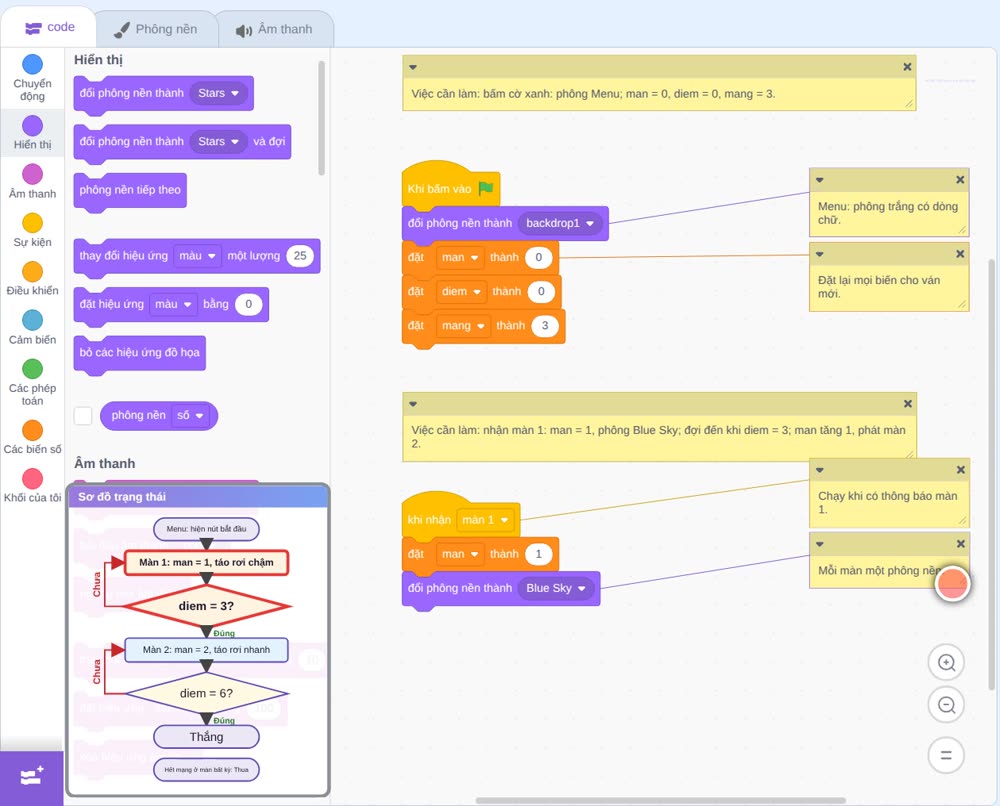The image size is (1000, 806).
Task: Open the Chuyển động block category
Action: pyautogui.click(x=32, y=78)
